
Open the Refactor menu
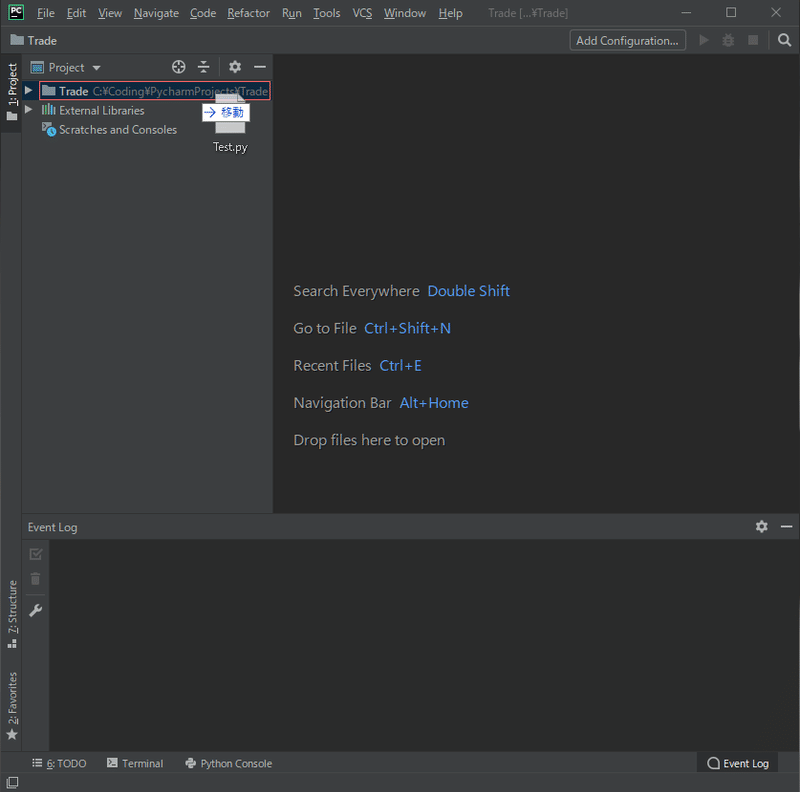[248, 13]
